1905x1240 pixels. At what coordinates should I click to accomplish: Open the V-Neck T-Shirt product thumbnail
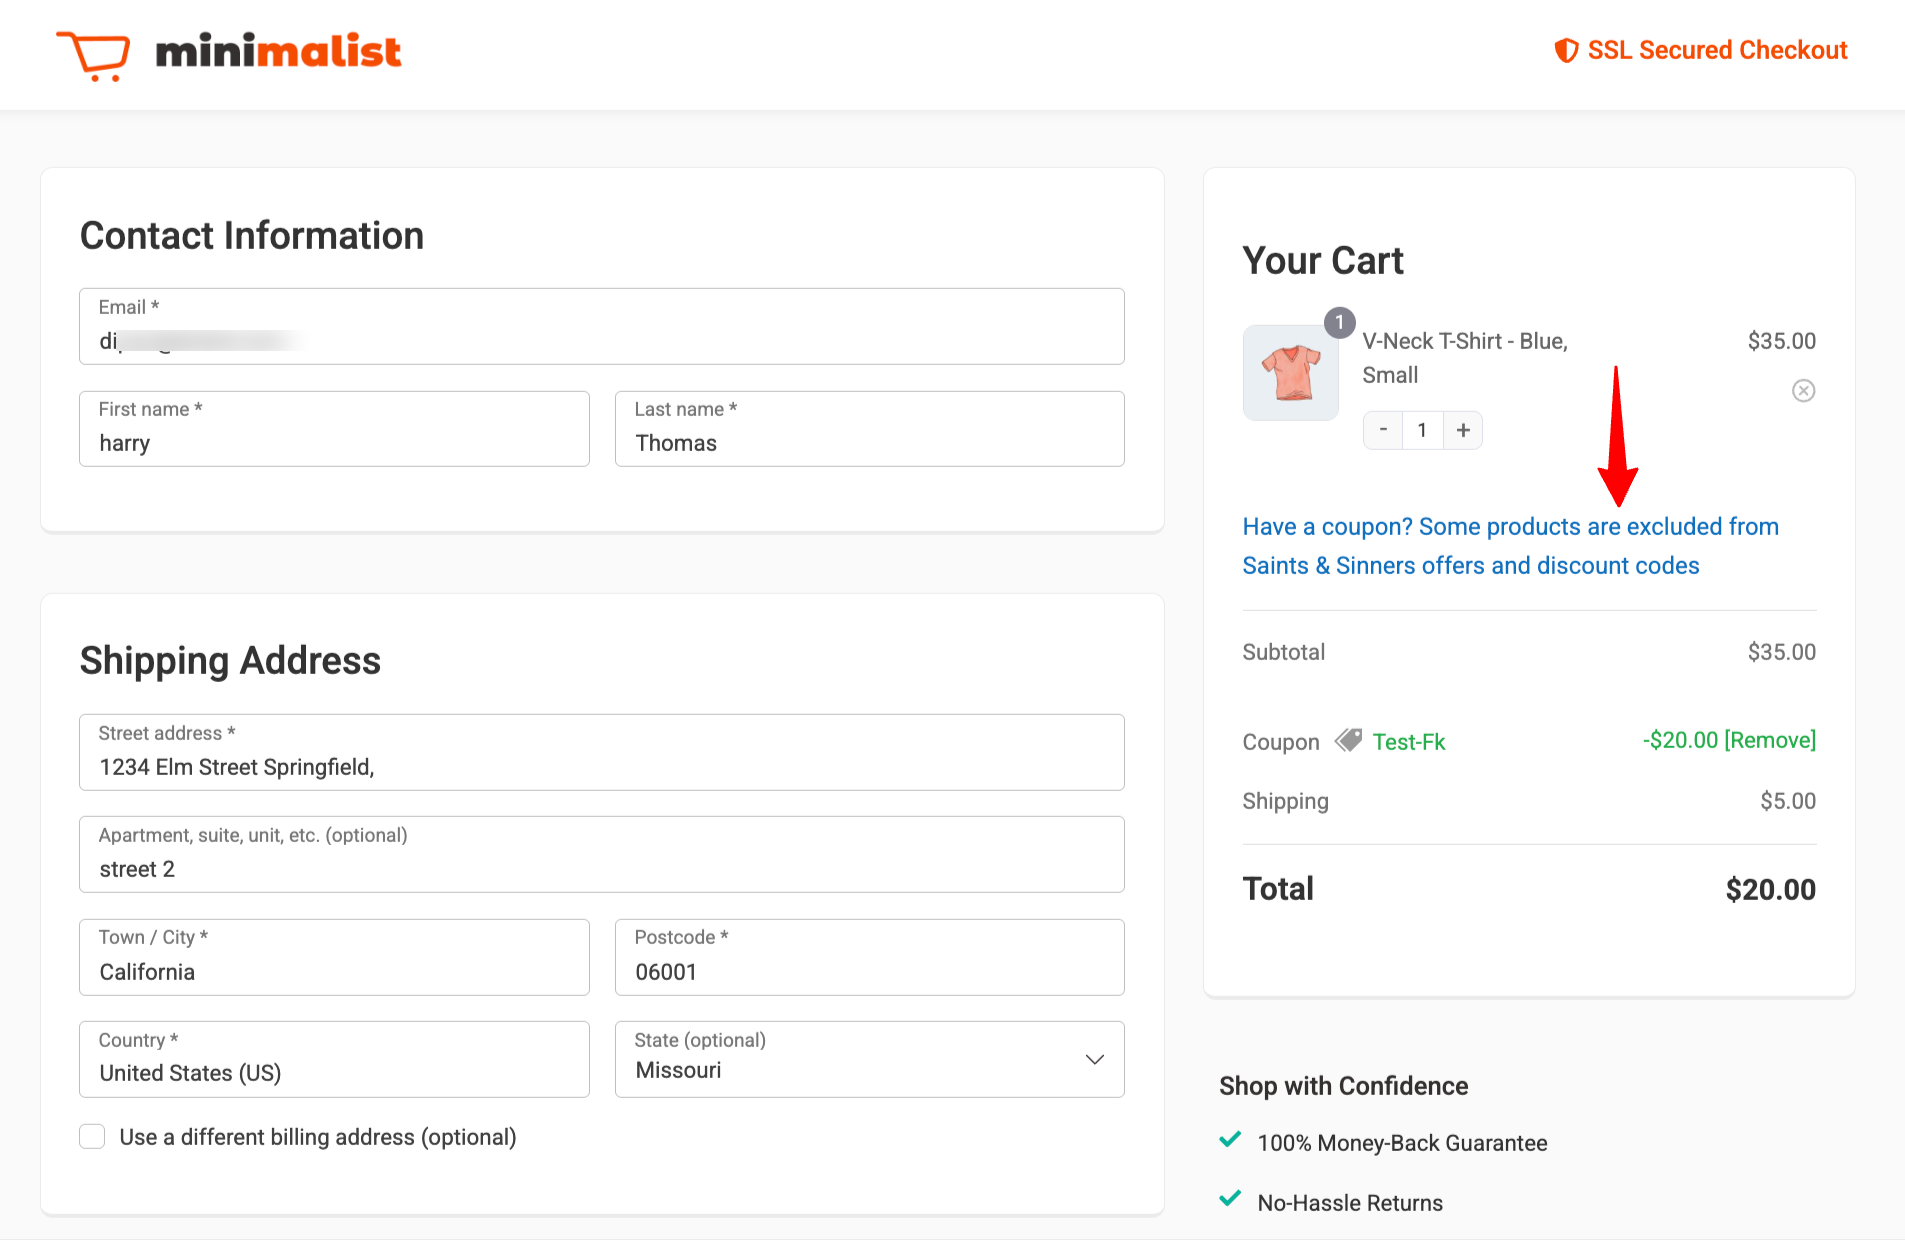point(1290,372)
